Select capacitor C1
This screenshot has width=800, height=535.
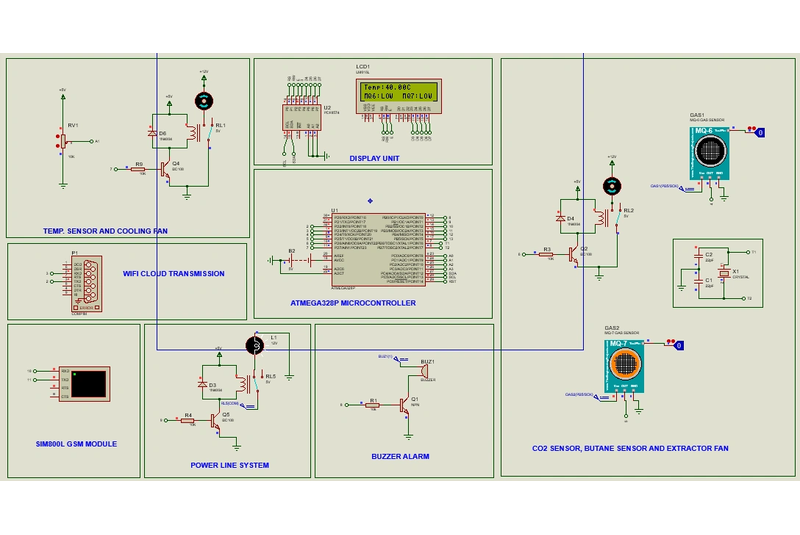click(699, 281)
